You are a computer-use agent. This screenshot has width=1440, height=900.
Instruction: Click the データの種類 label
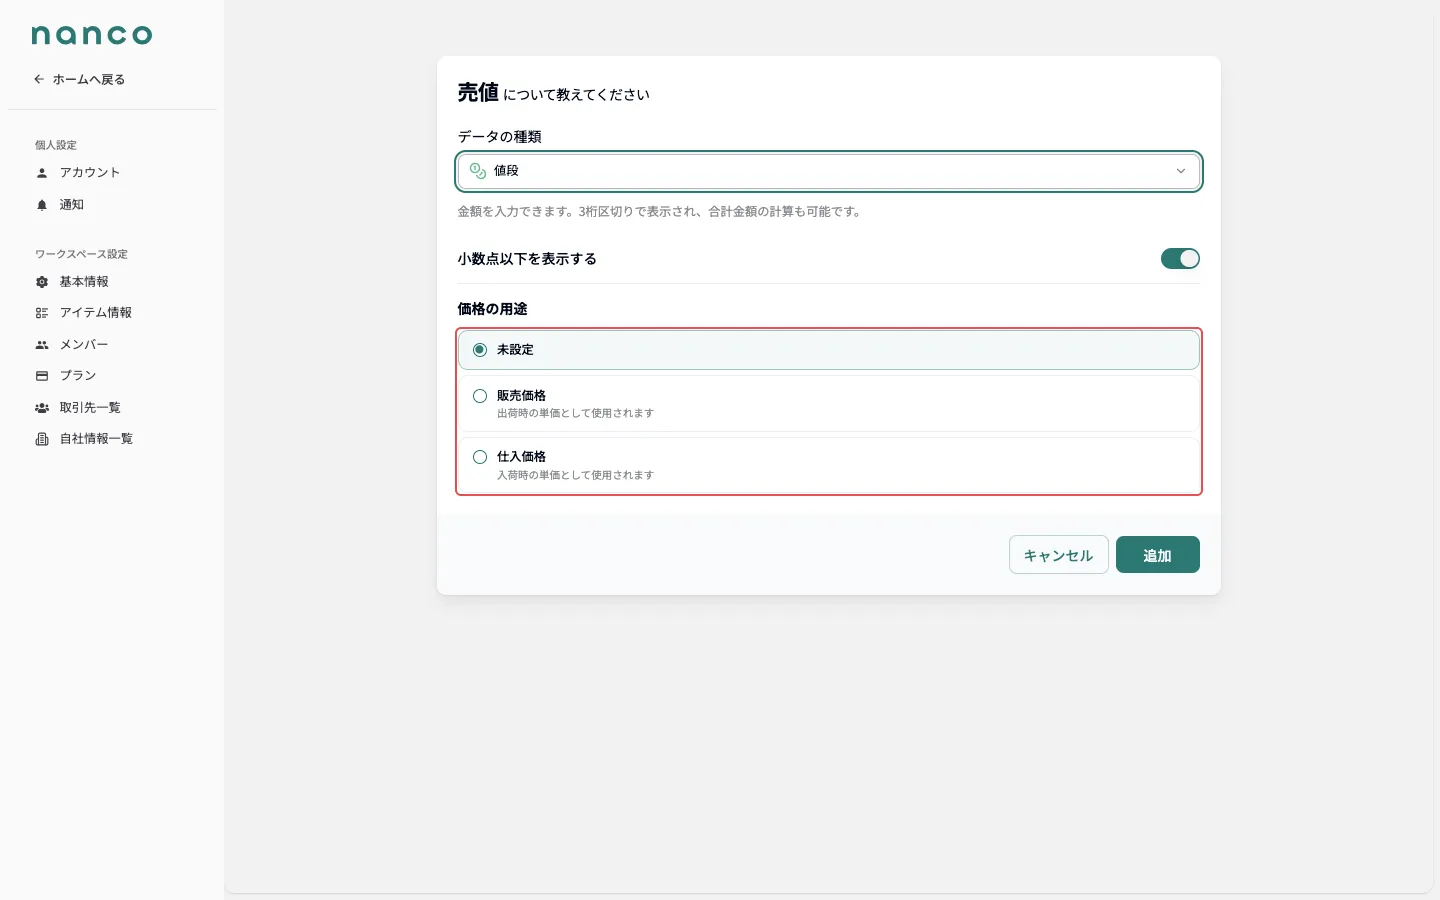click(499, 137)
